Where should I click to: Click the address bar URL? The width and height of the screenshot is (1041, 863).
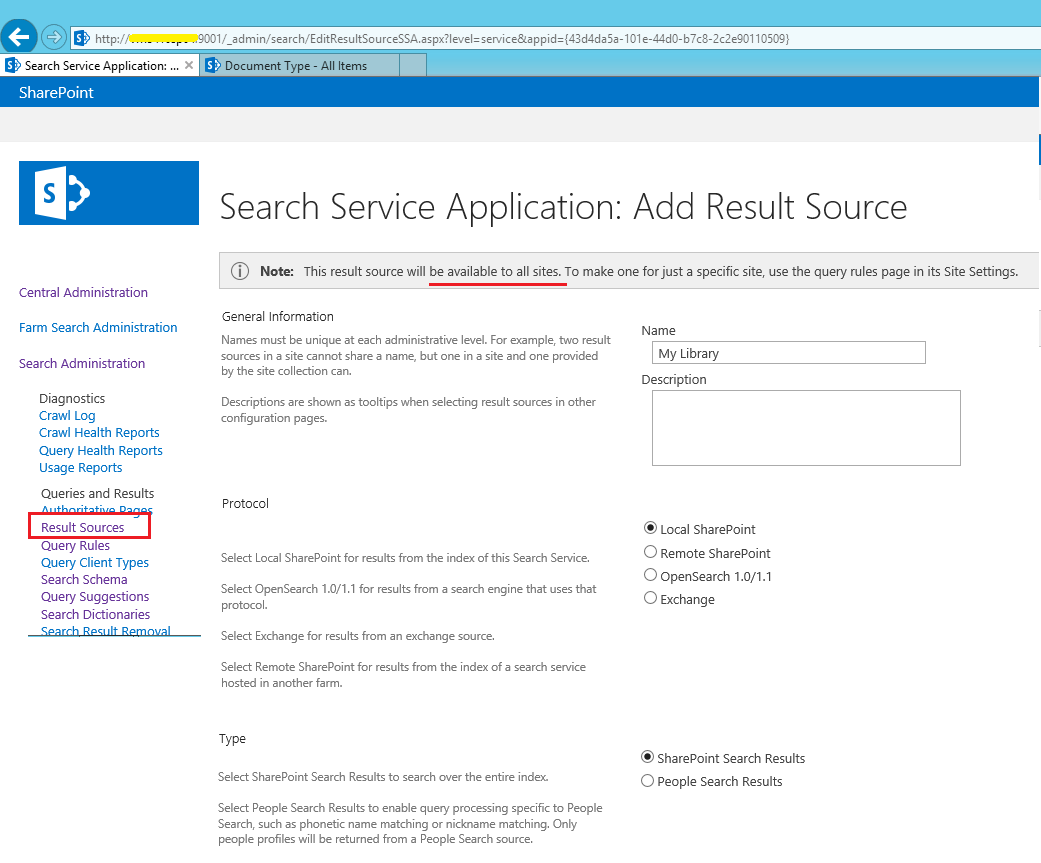coord(441,39)
